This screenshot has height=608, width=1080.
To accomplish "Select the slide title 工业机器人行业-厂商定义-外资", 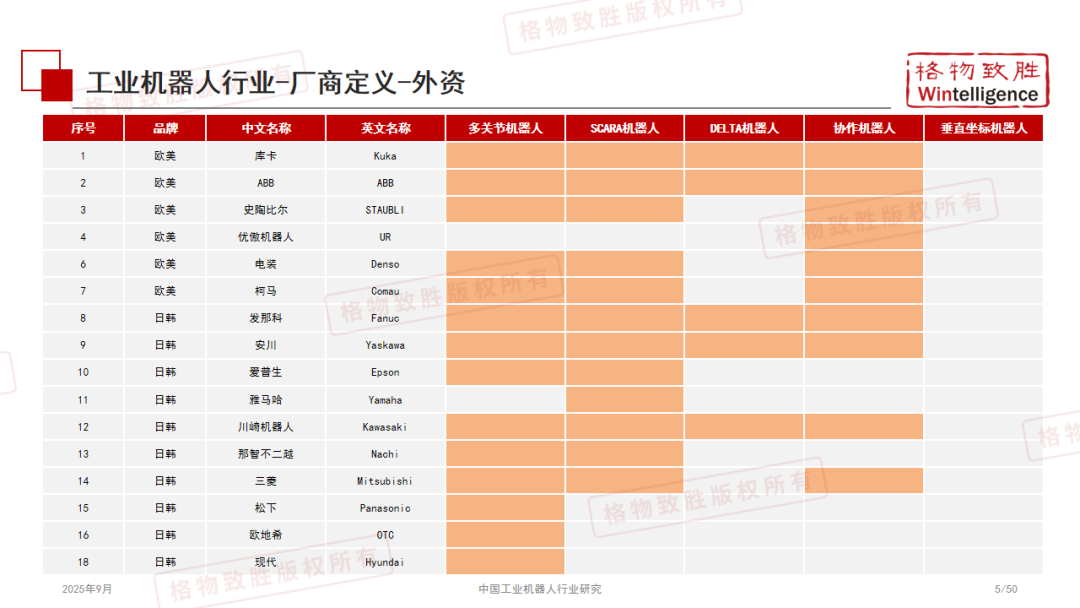I will 276,83.
